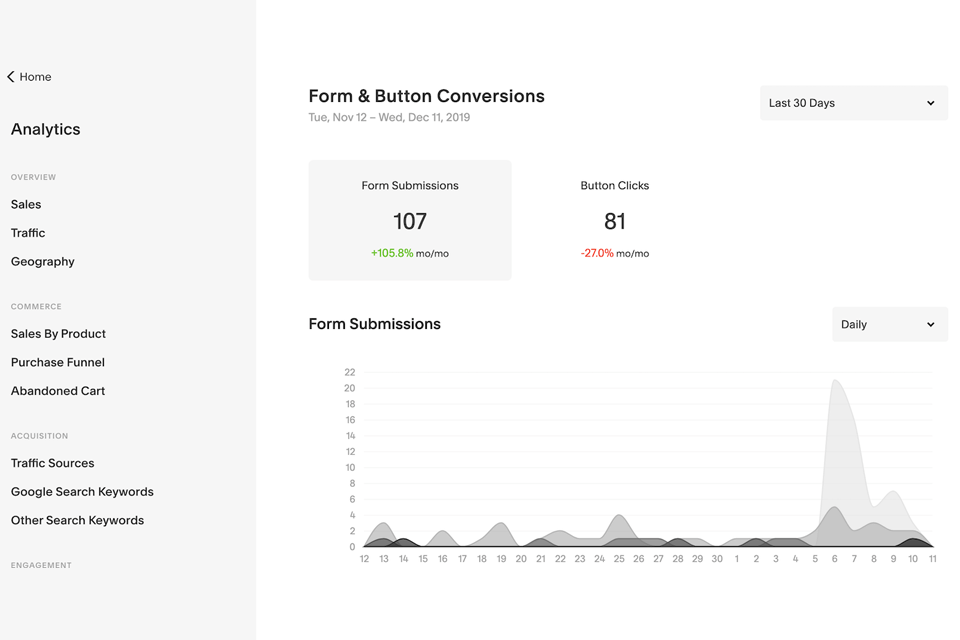Select the Form Submissions metric card
Viewport: 960px width, 640px height.
point(410,220)
